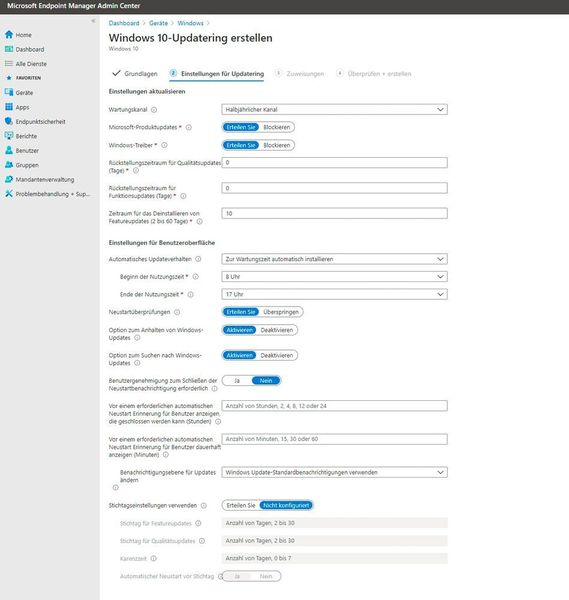The height and width of the screenshot is (600, 569).
Task: Focus Rückstellungszeitraum für Qualitätsupdates field
Action: tap(334, 163)
